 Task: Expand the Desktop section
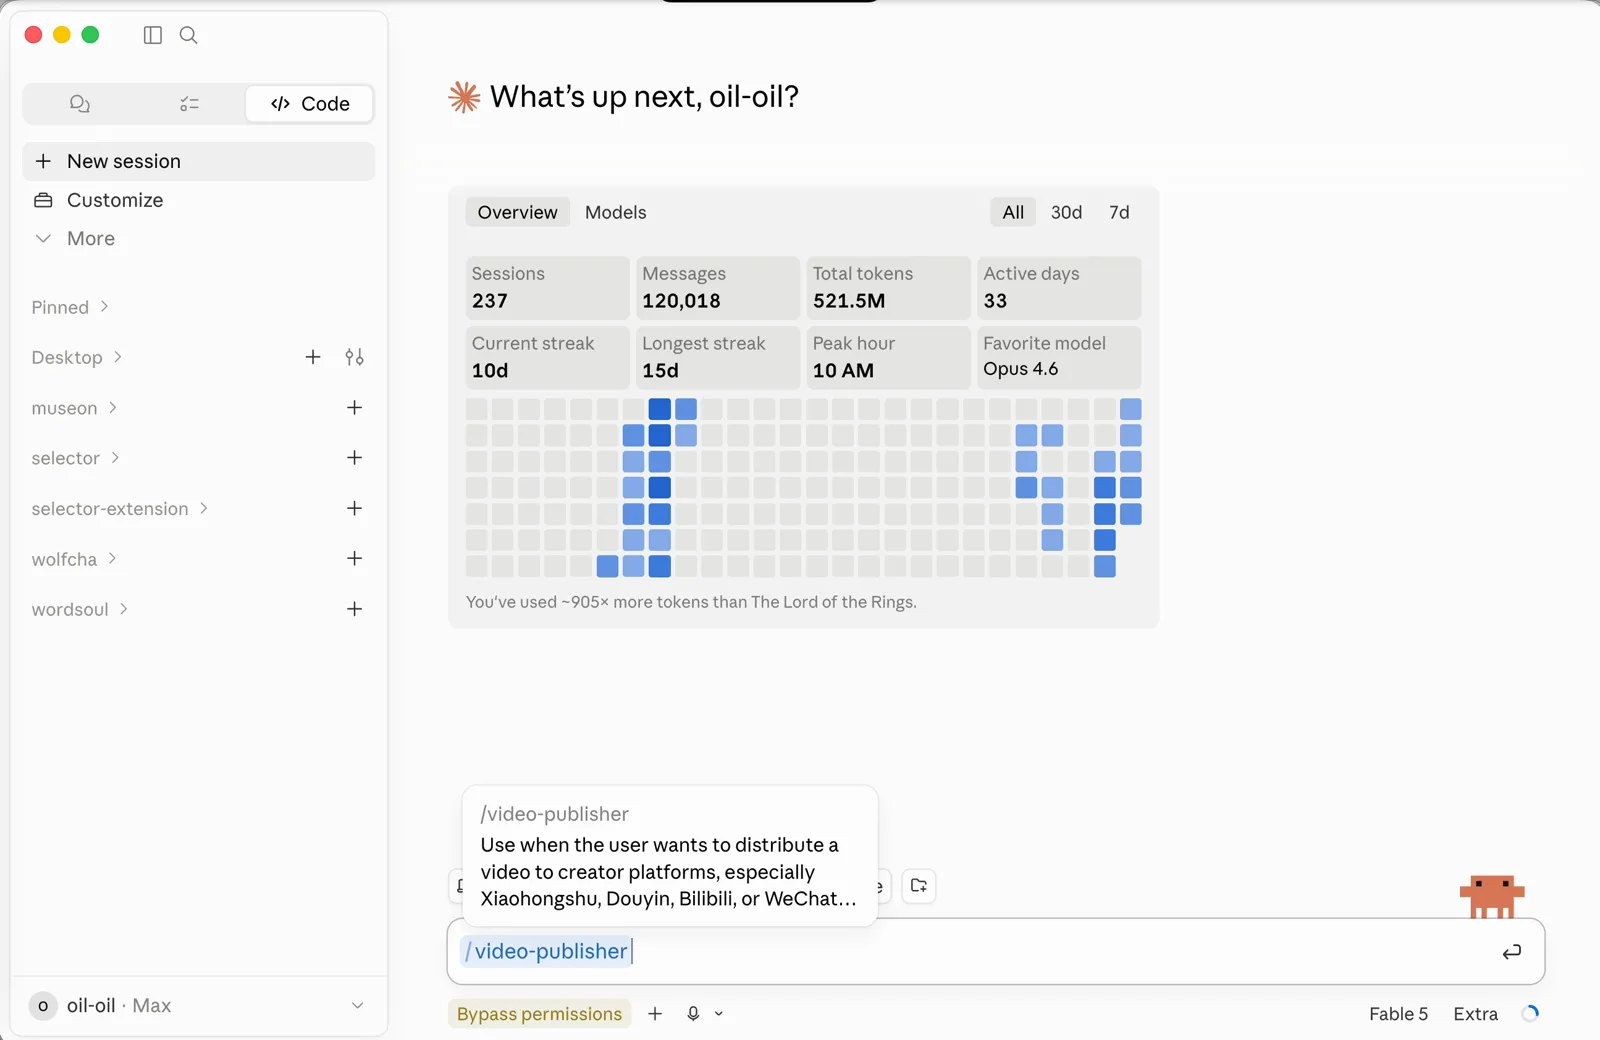tap(77, 358)
